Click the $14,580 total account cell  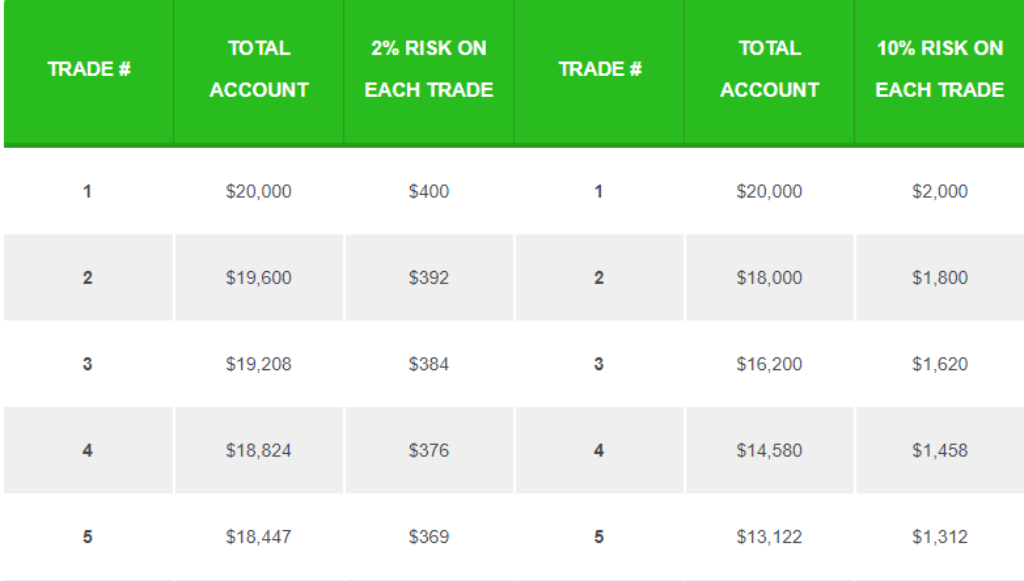[769, 450]
